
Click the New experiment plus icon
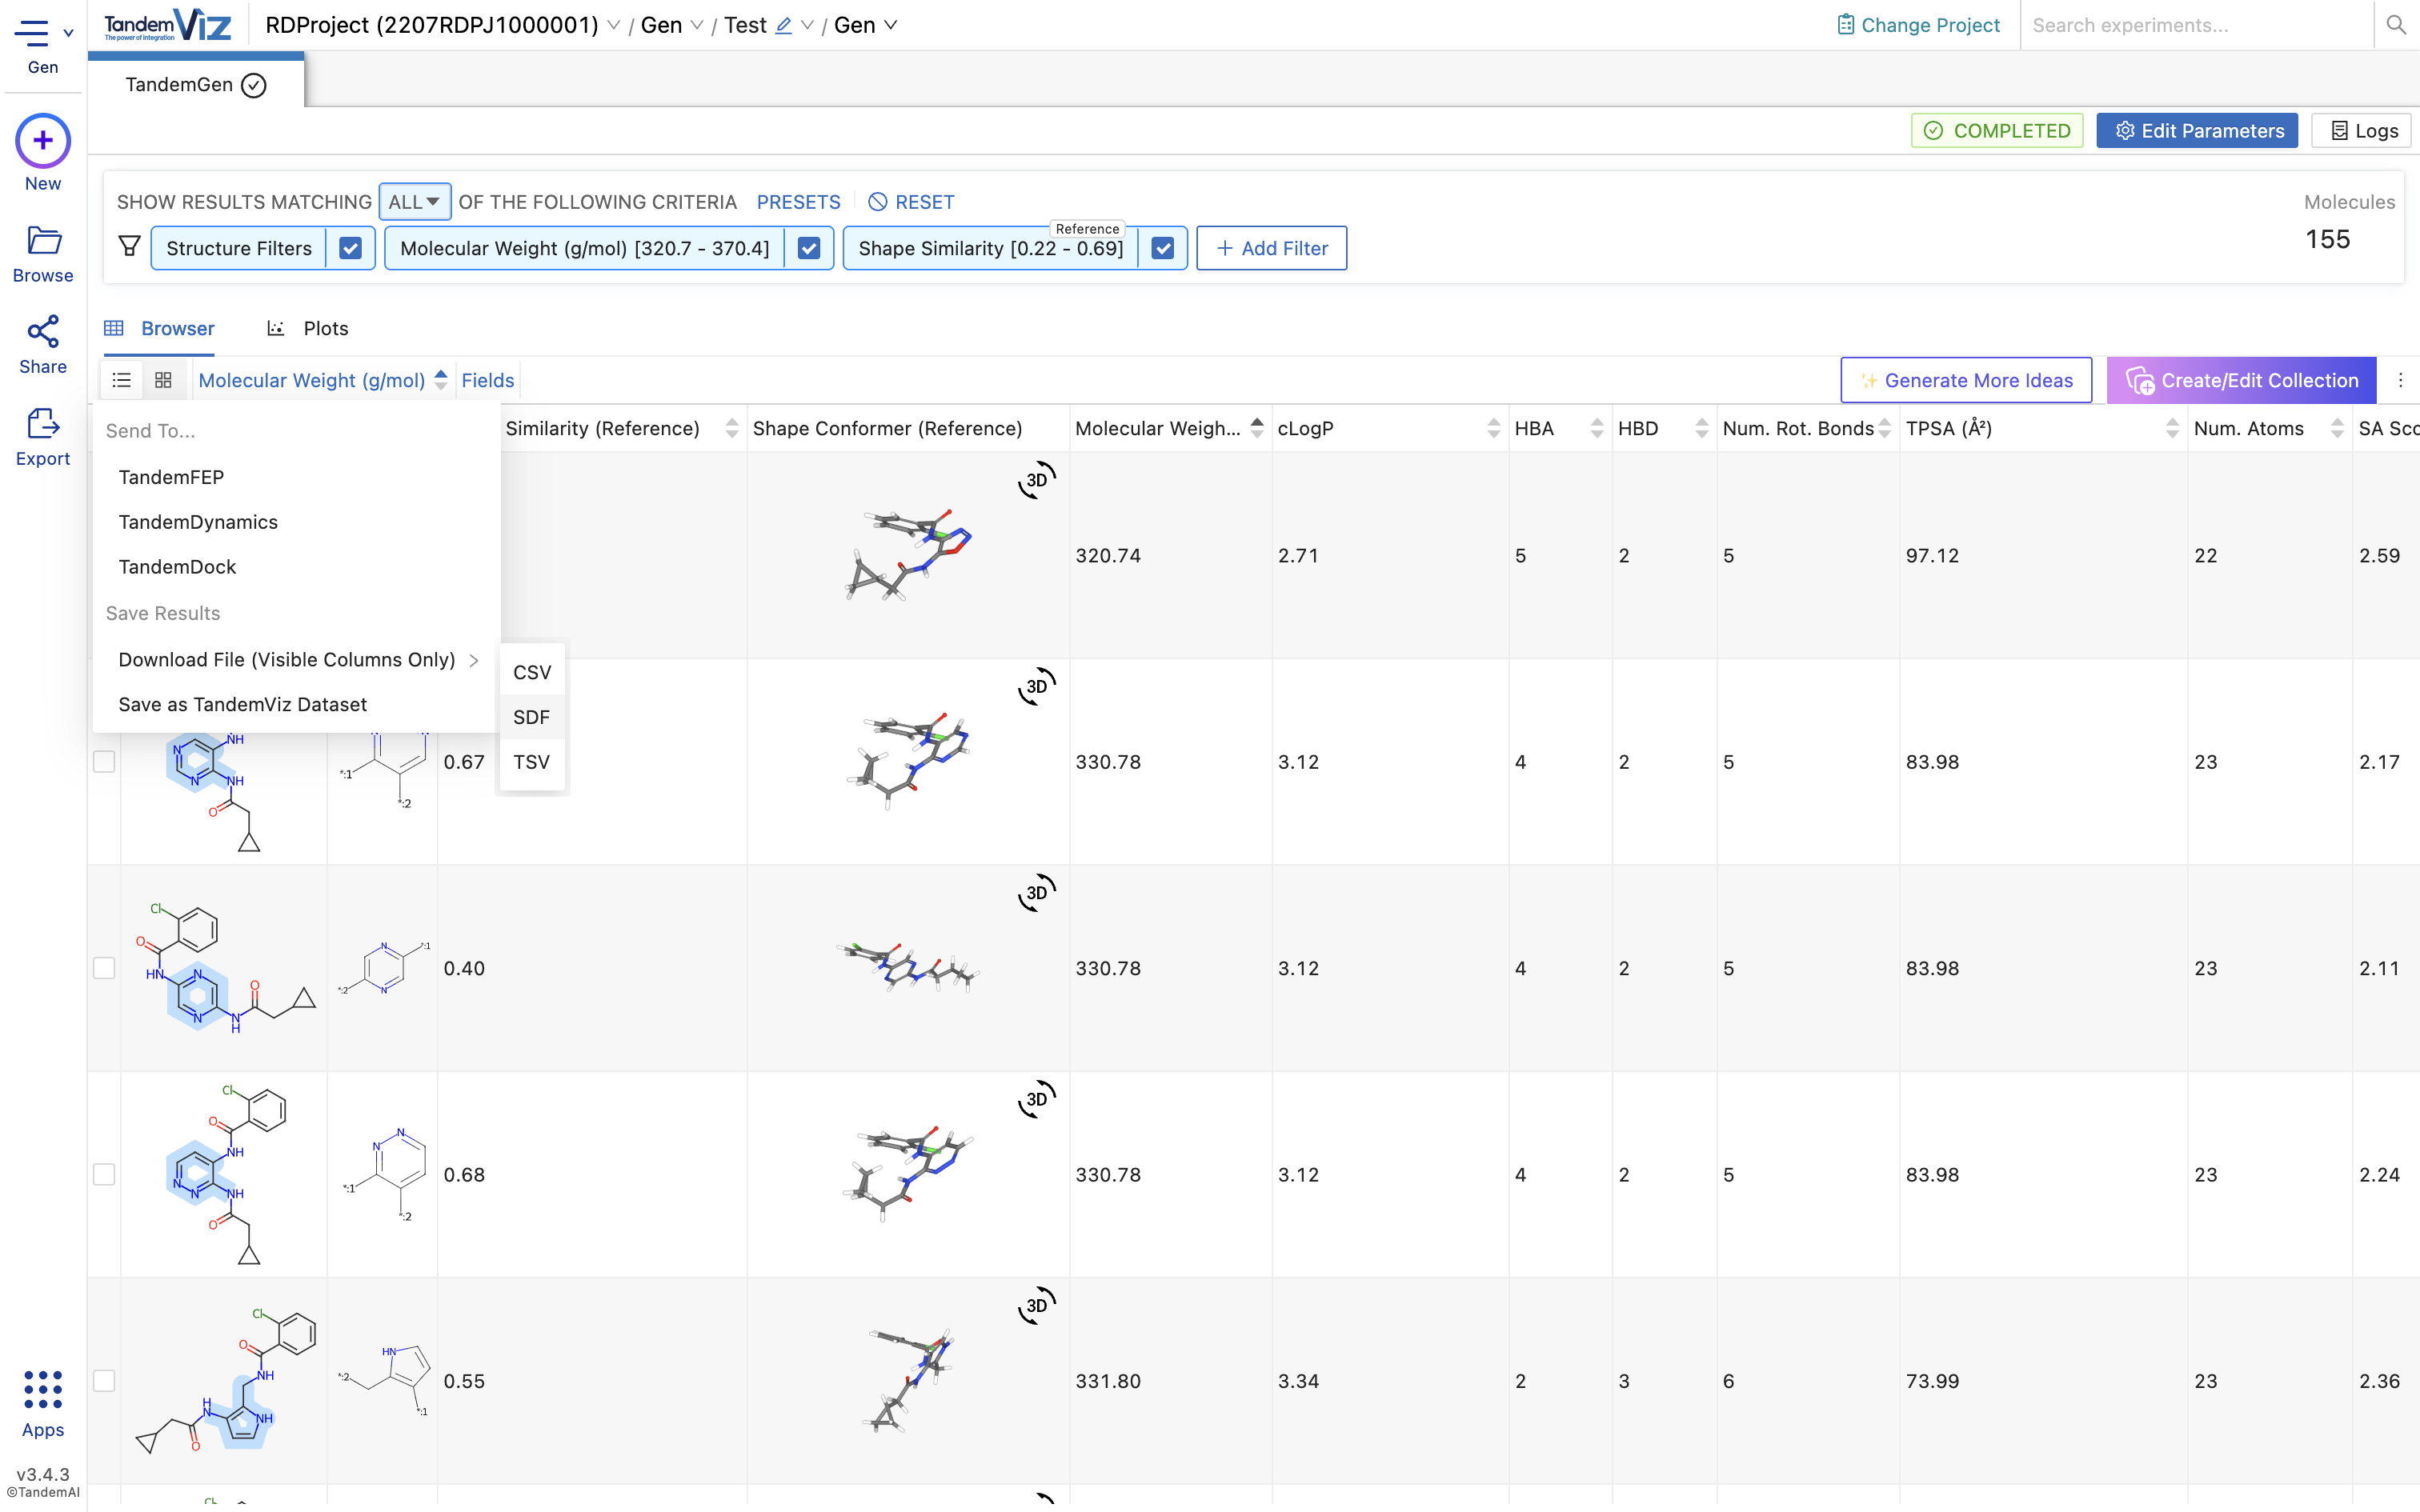click(43, 141)
